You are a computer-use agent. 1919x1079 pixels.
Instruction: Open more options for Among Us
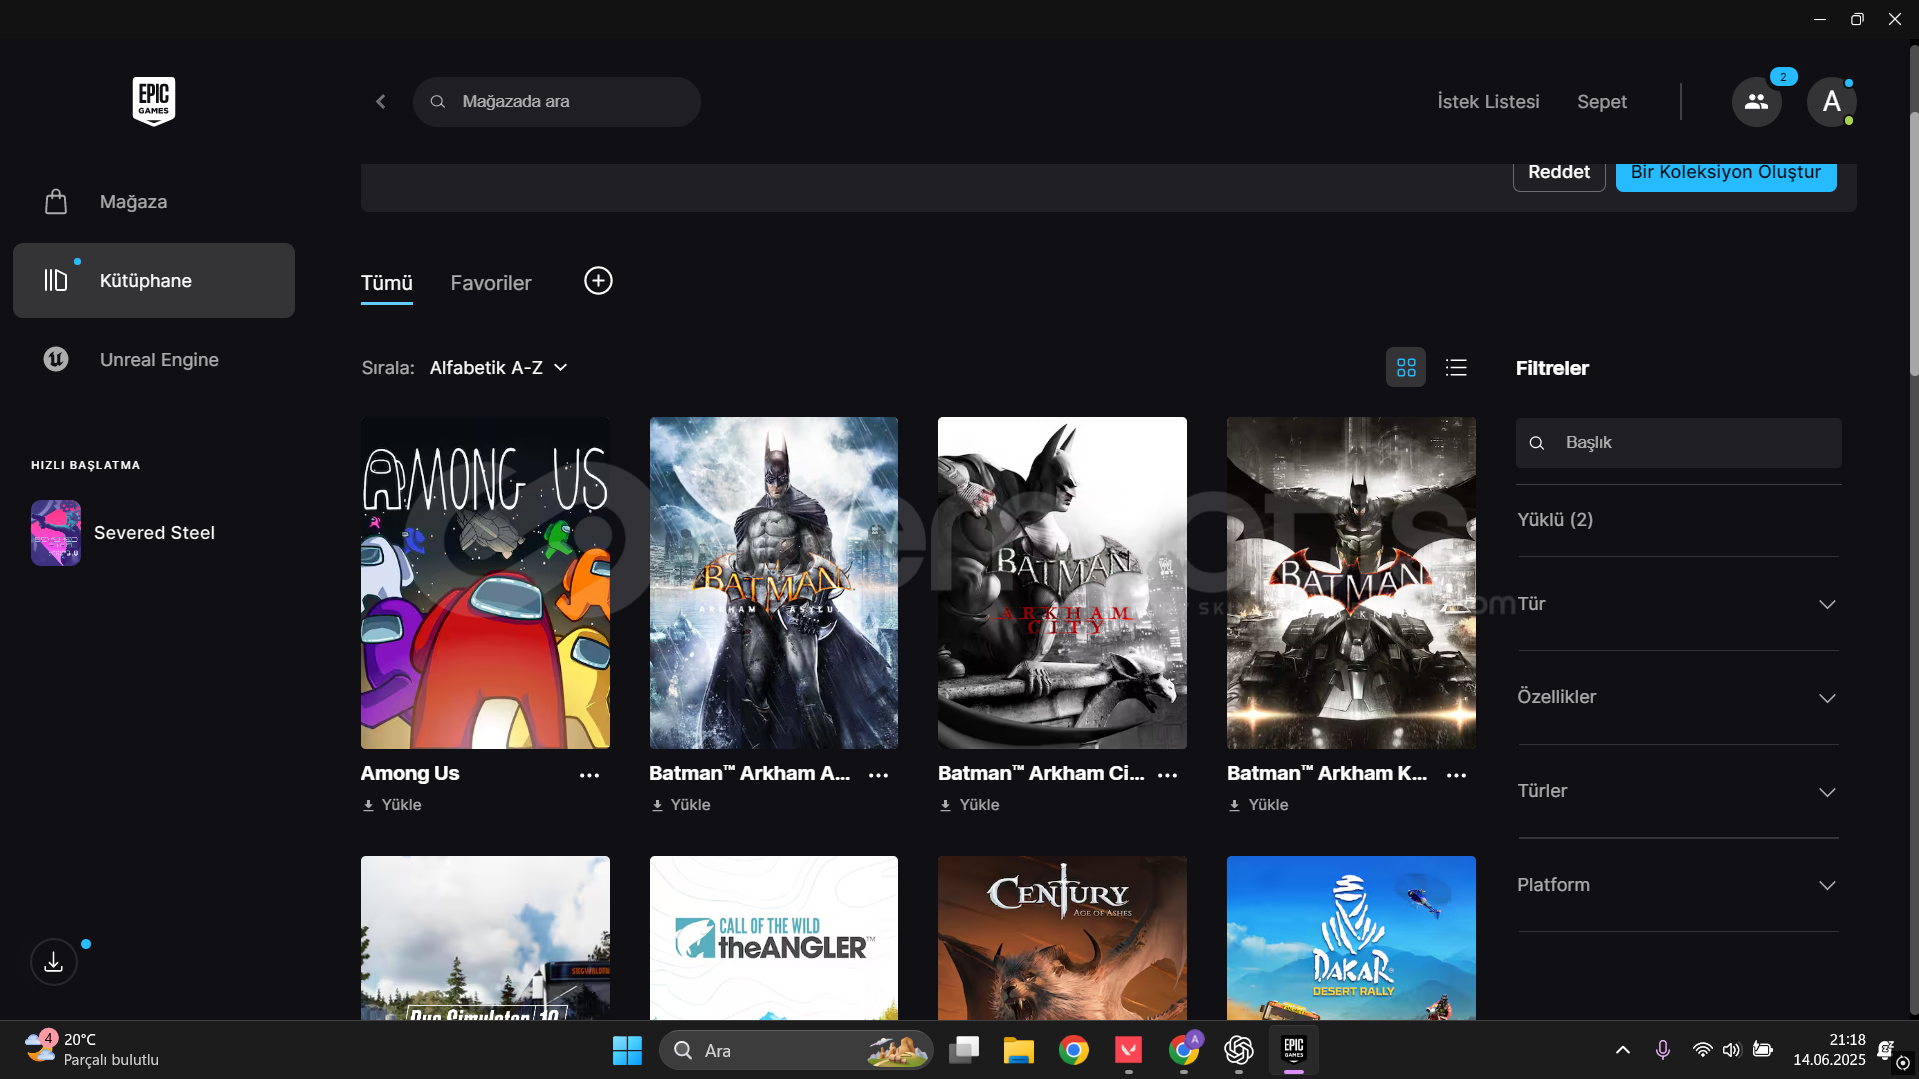point(590,775)
